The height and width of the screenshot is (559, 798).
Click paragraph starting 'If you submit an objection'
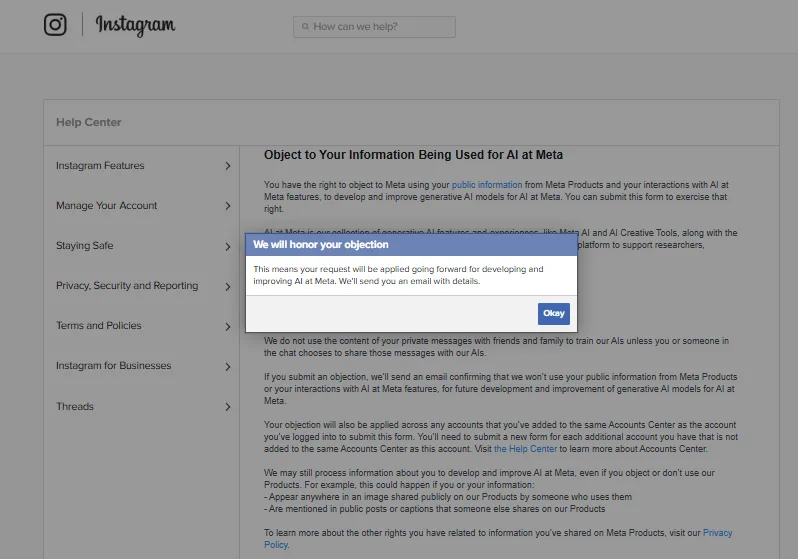point(500,388)
